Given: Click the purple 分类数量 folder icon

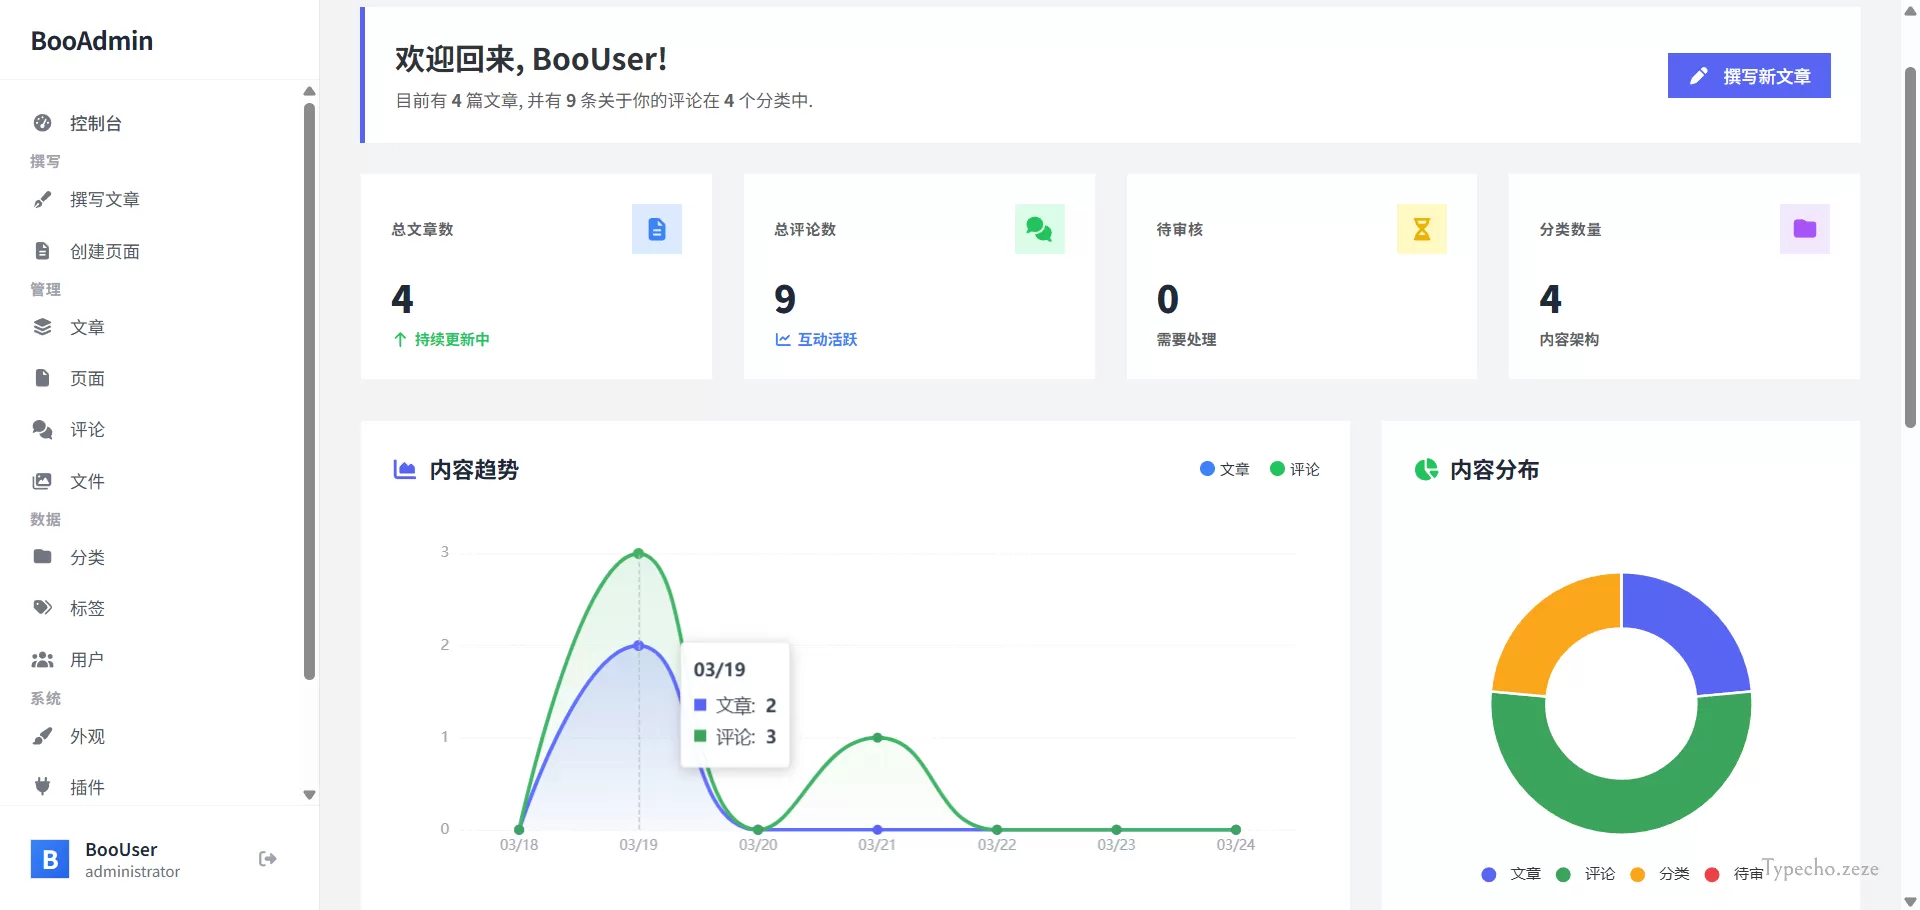Looking at the screenshot, I should pyautogui.click(x=1805, y=229).
